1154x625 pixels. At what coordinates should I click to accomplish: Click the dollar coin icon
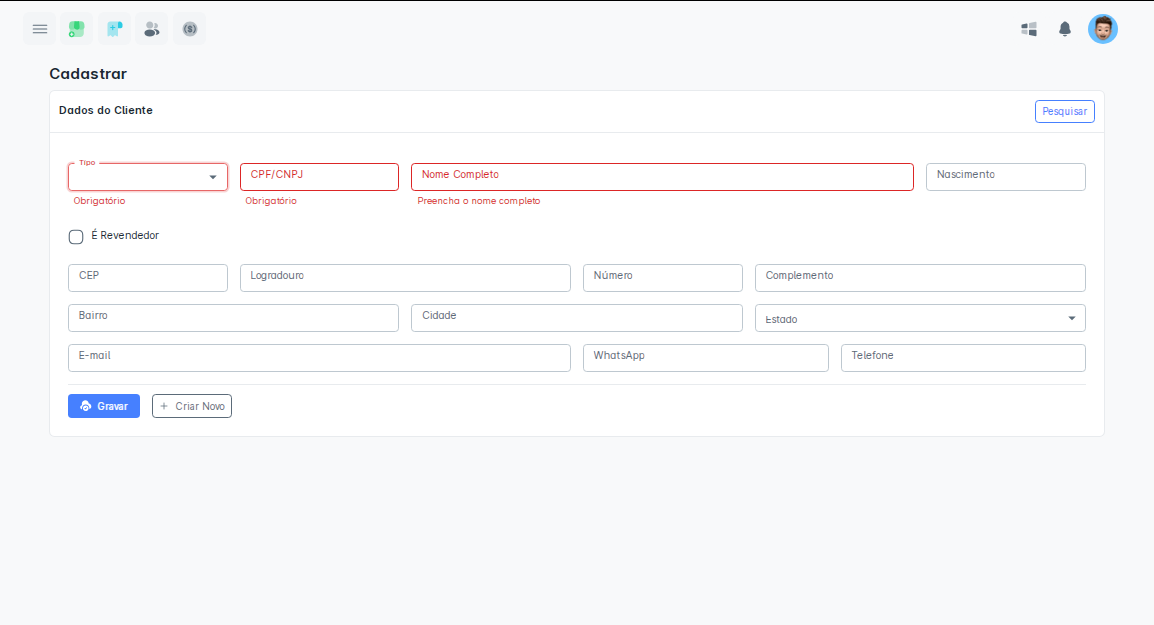189,29
